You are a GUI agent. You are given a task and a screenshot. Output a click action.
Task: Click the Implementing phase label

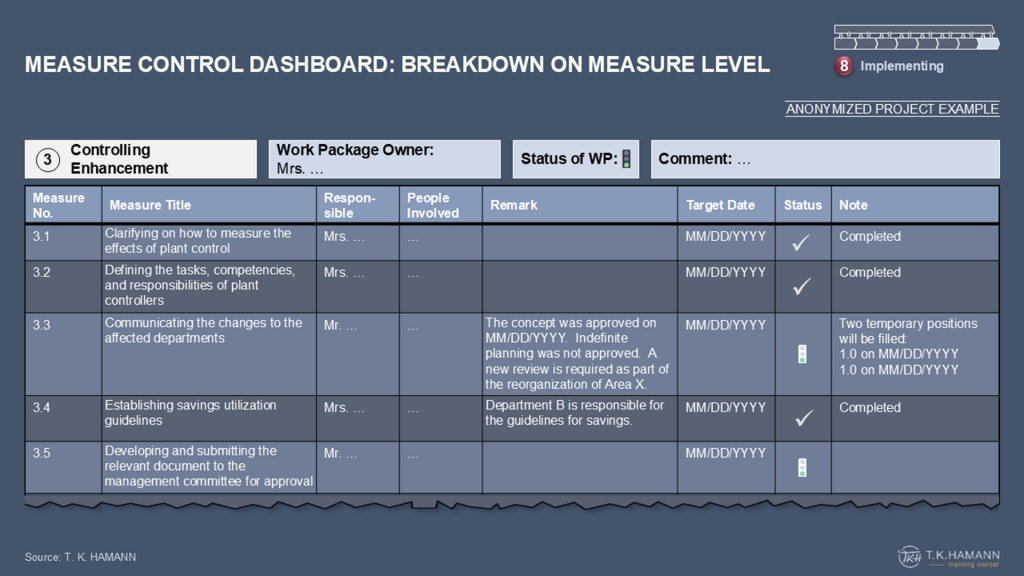[901, 66]
